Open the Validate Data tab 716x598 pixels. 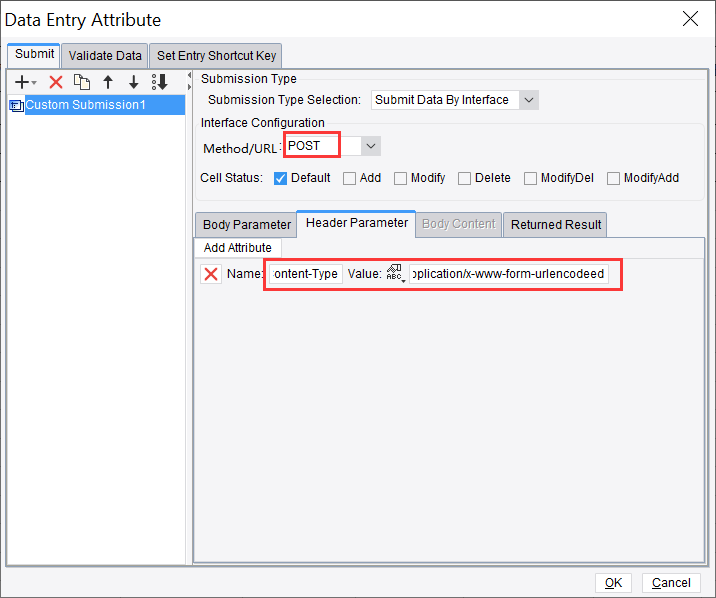(x=105, y=56)
